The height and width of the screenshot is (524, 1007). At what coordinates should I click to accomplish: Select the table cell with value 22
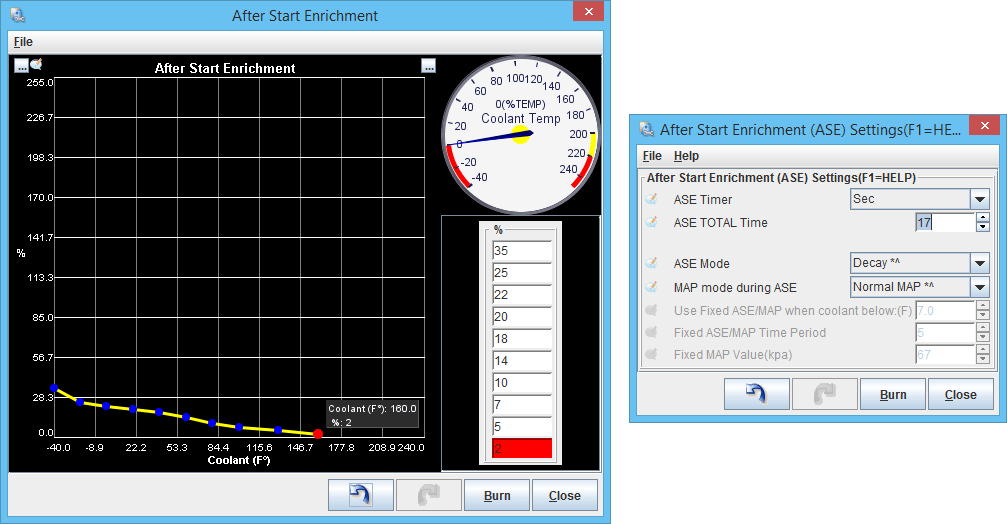click(522, 294)
